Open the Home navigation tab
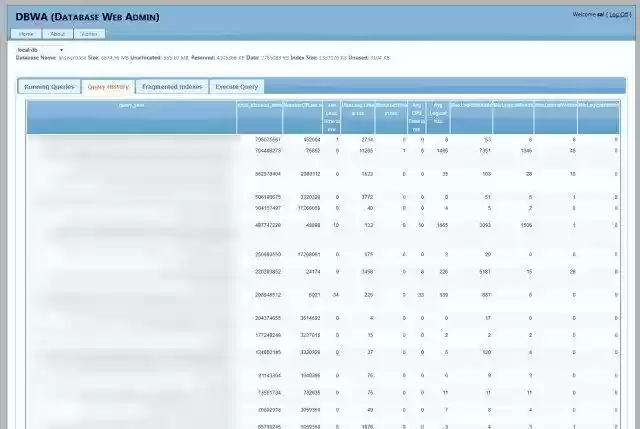640x429 pixels. (26, 34)
